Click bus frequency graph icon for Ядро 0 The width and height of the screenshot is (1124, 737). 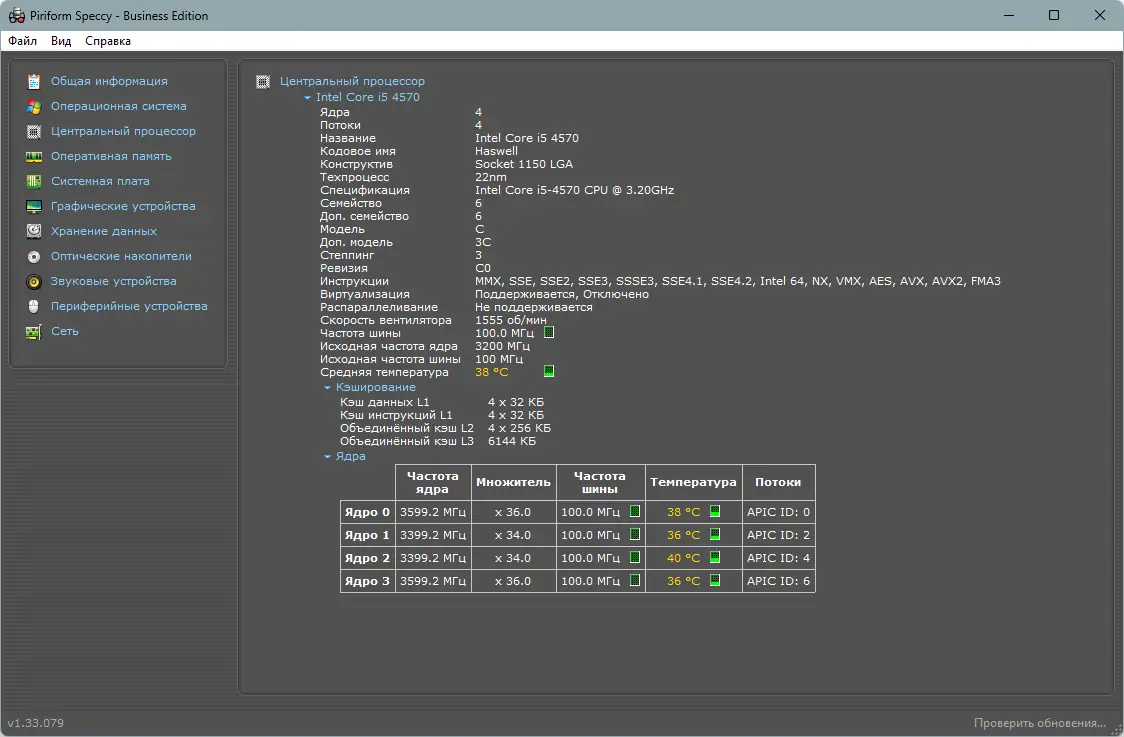[x=635, y=511]
